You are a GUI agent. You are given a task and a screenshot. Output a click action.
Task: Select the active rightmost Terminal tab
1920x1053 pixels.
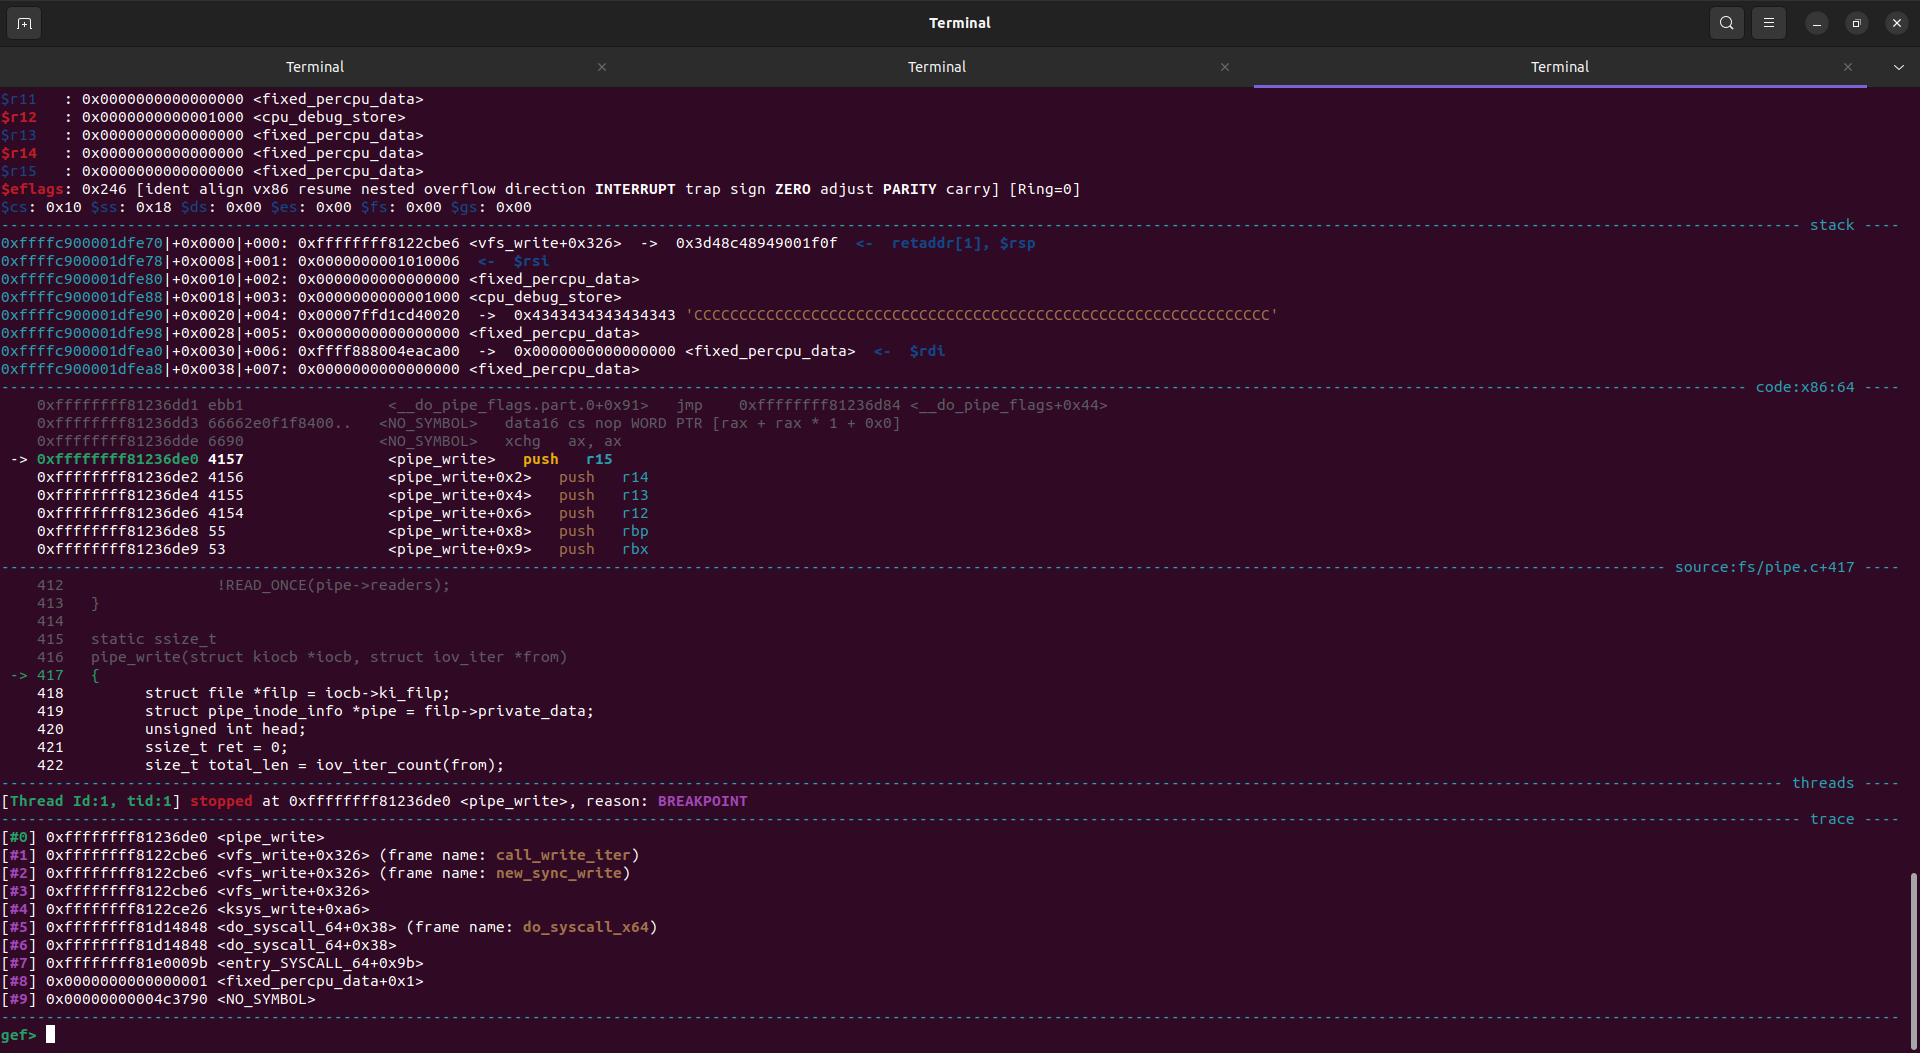[1559, 67]
